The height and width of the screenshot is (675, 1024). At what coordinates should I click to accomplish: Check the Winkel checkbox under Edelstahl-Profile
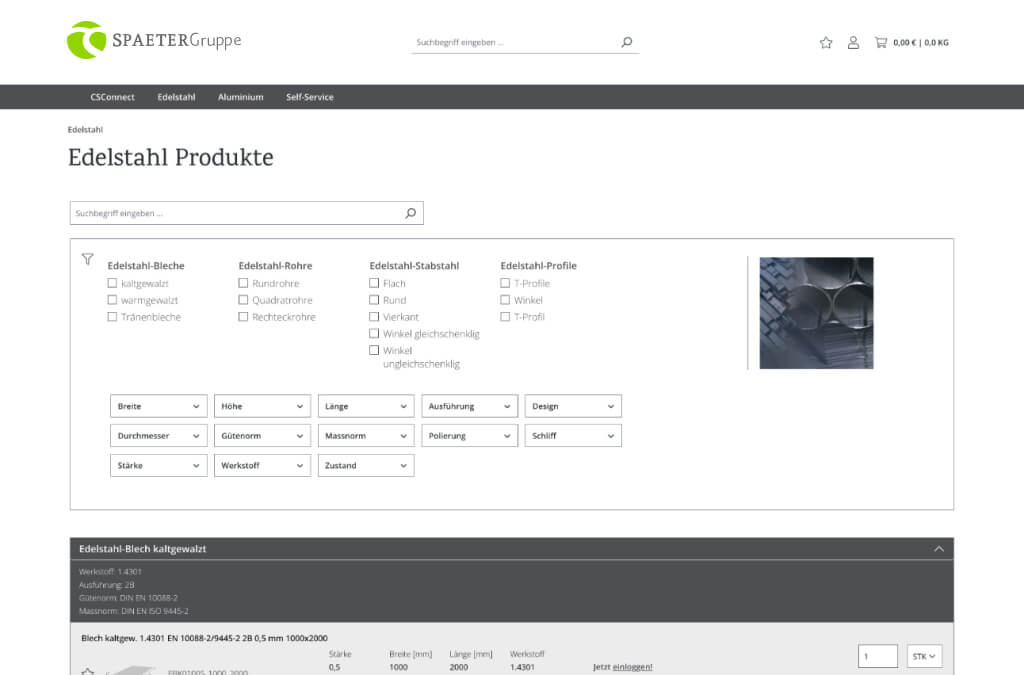point(505,300)
